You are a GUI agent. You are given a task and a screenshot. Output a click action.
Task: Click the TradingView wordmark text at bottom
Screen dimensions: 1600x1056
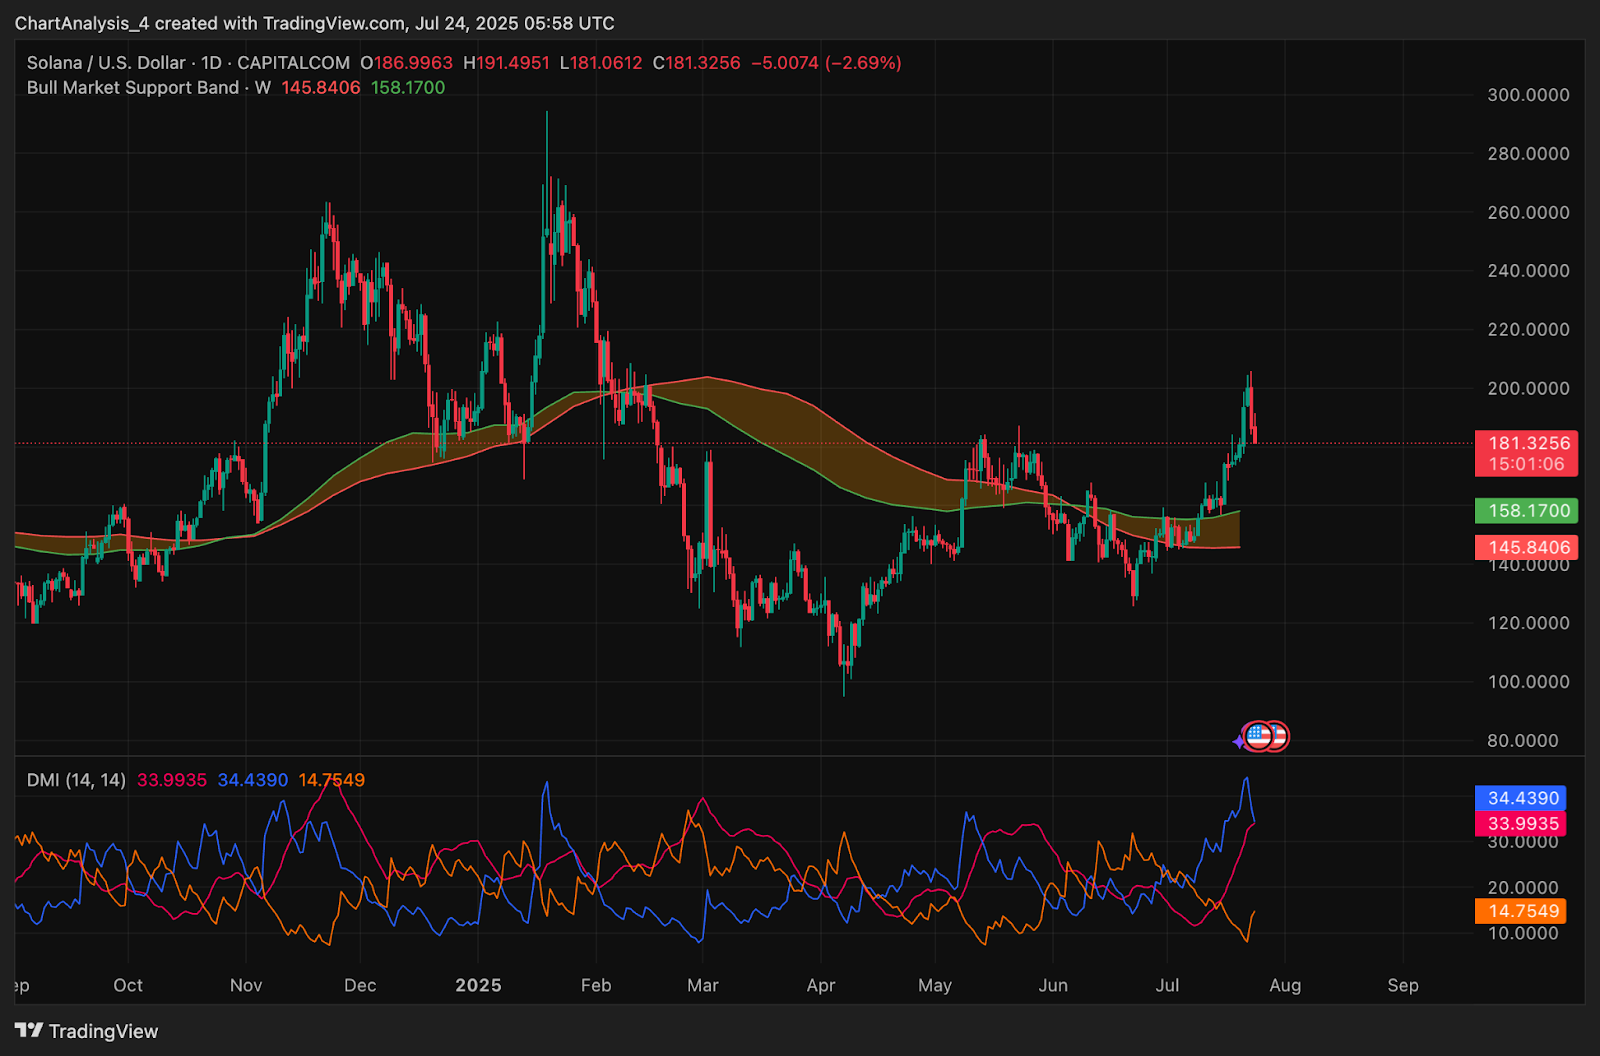coord(103,1031)
